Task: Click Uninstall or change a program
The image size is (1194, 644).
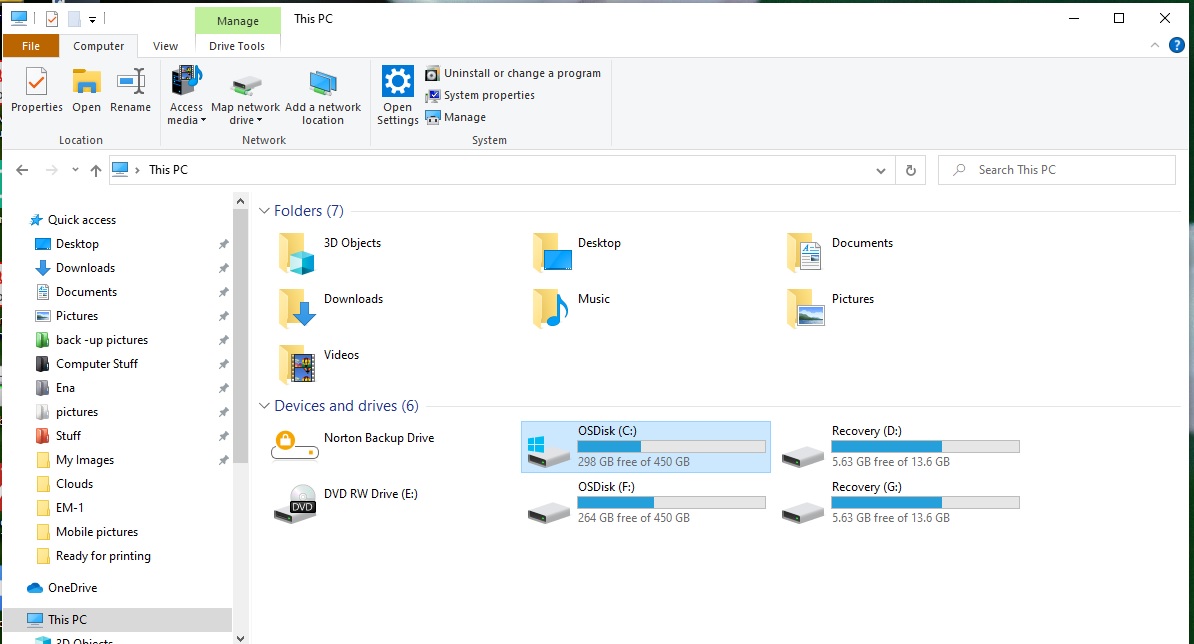Action: coord(513,73)
